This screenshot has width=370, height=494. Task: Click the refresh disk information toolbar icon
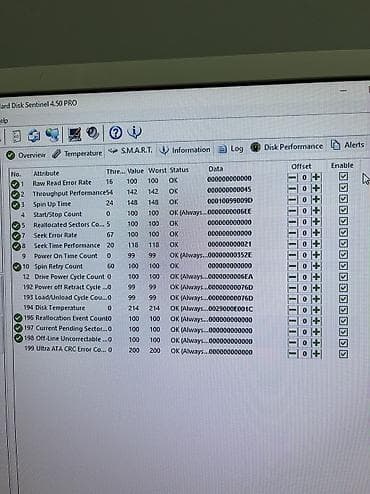(34, 135)
